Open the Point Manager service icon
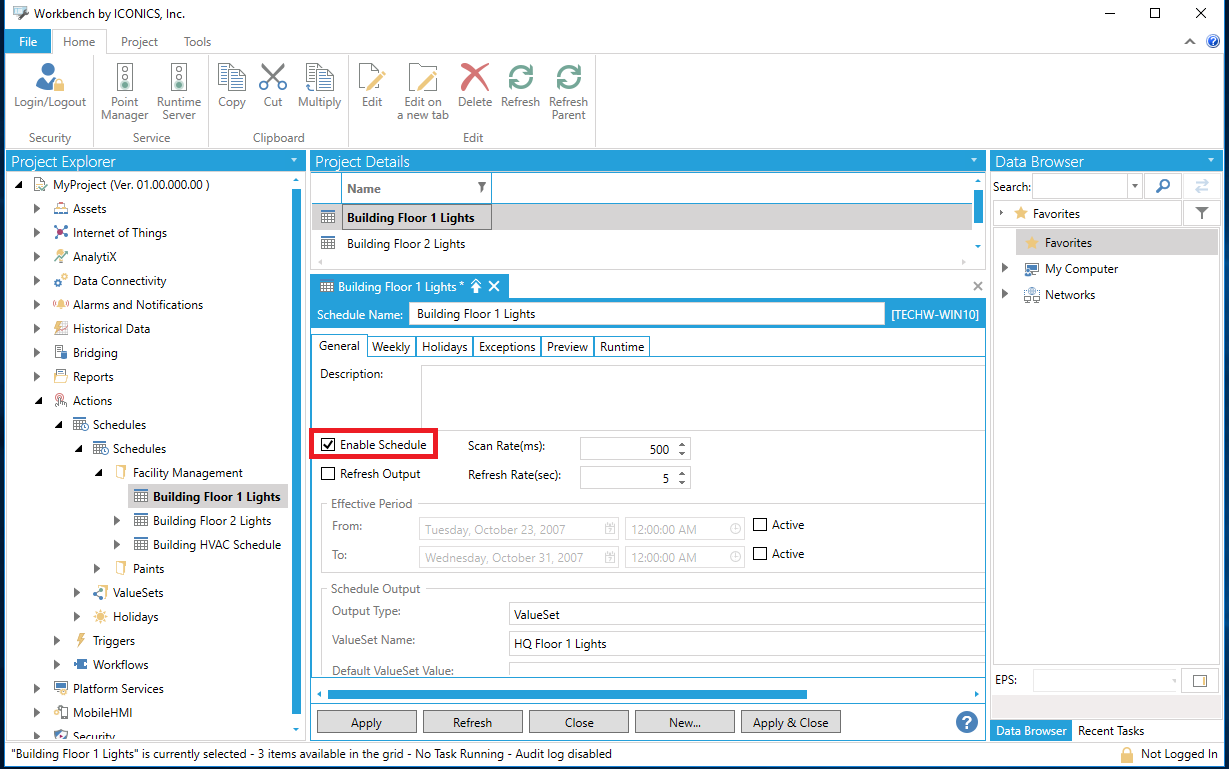 tap(124, 79)
